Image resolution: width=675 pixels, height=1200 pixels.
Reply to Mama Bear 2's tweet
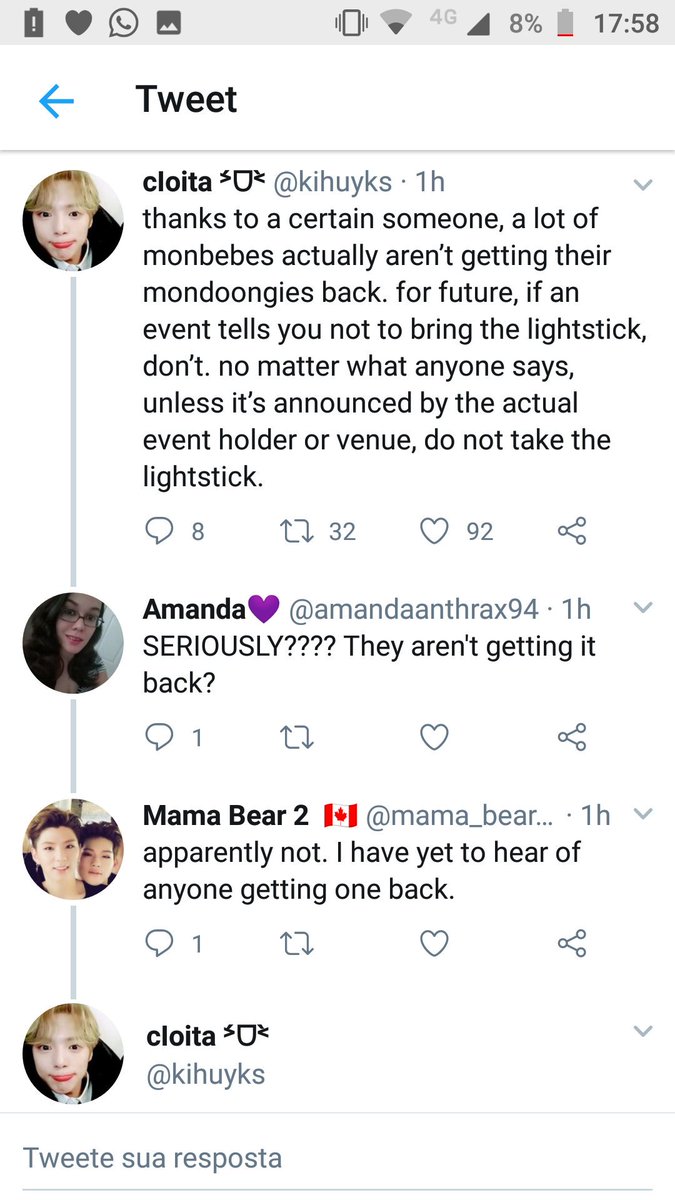pos(160,943)
